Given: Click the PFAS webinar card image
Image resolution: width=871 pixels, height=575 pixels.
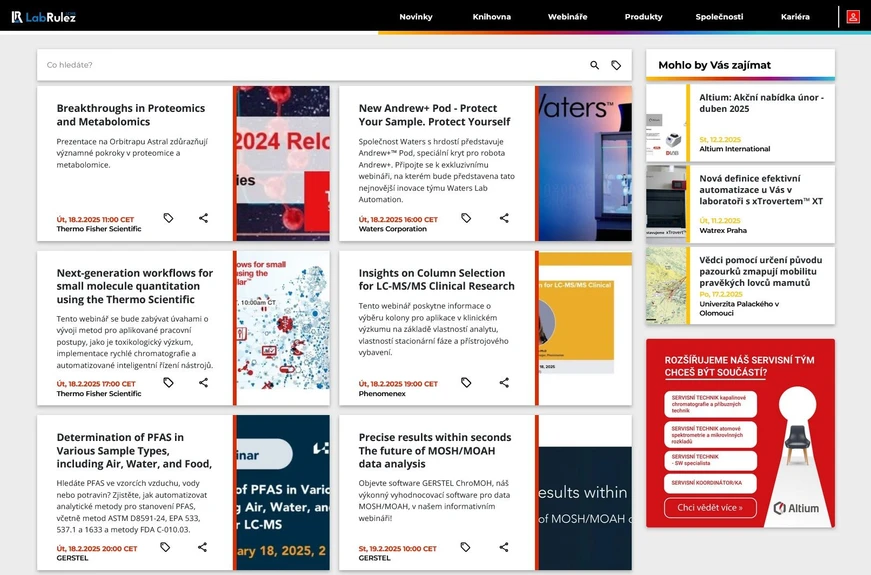Looking at the screenshot, I should (283, 492).
